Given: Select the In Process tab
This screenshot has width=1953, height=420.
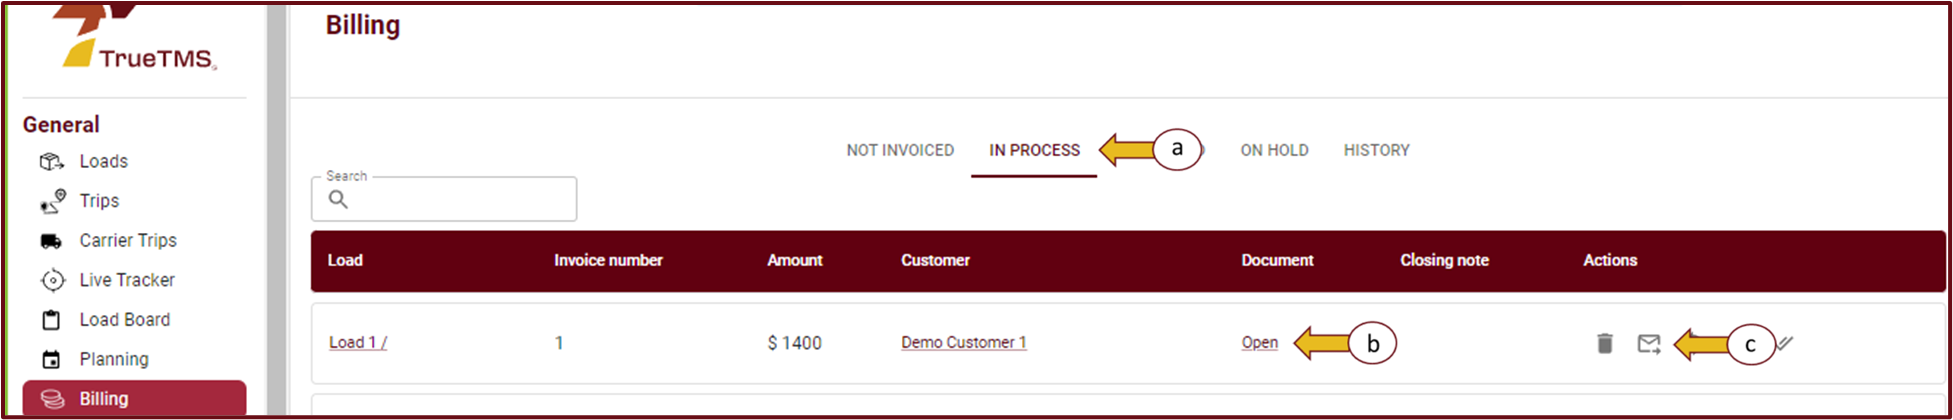Looking at the screenshot, I should [x=1034, y=150].
